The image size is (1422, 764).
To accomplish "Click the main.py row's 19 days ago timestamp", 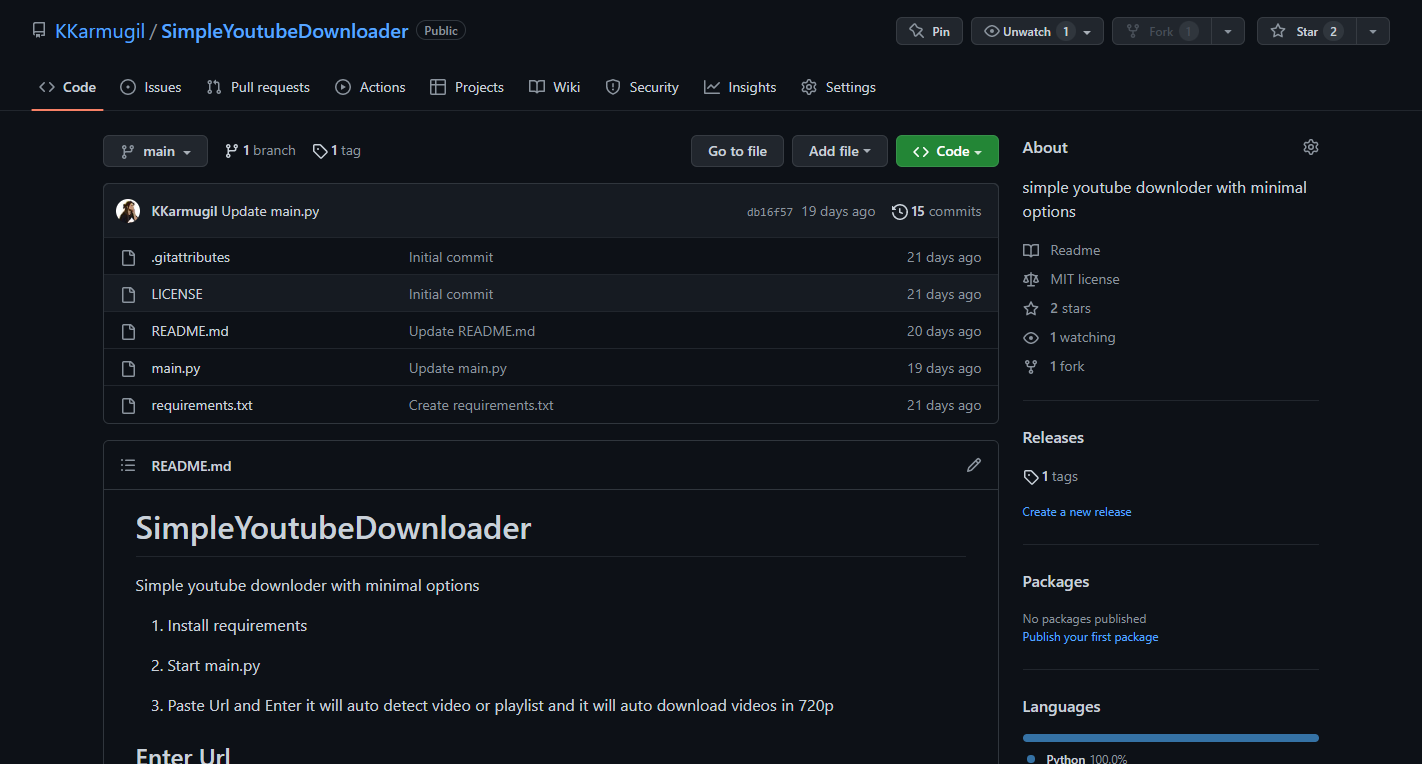I will tap(944, 368).
